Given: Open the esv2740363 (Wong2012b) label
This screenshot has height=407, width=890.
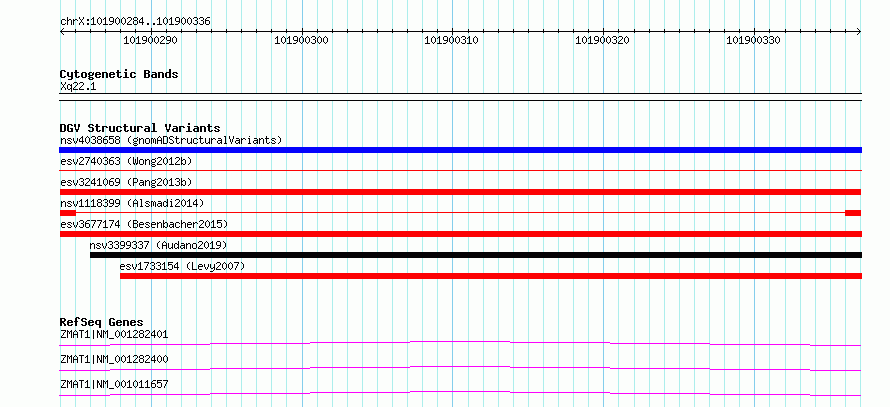Looking at the screenshot, I should tap(126, 161).
